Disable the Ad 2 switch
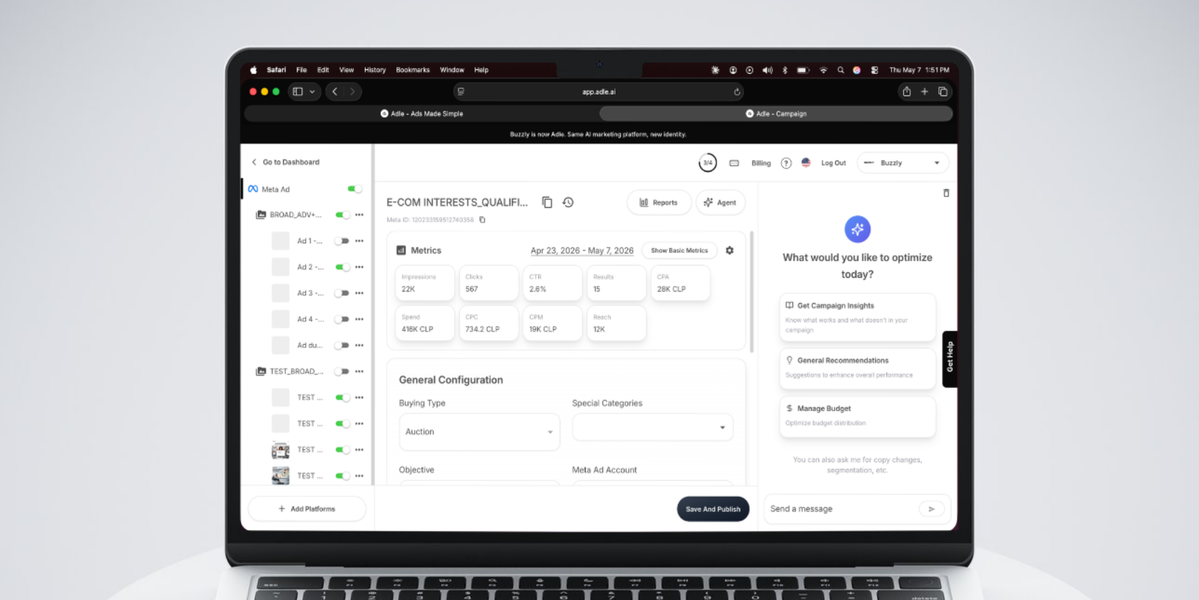This screenshot has width=1199, height=600. (x=343, y=267)
